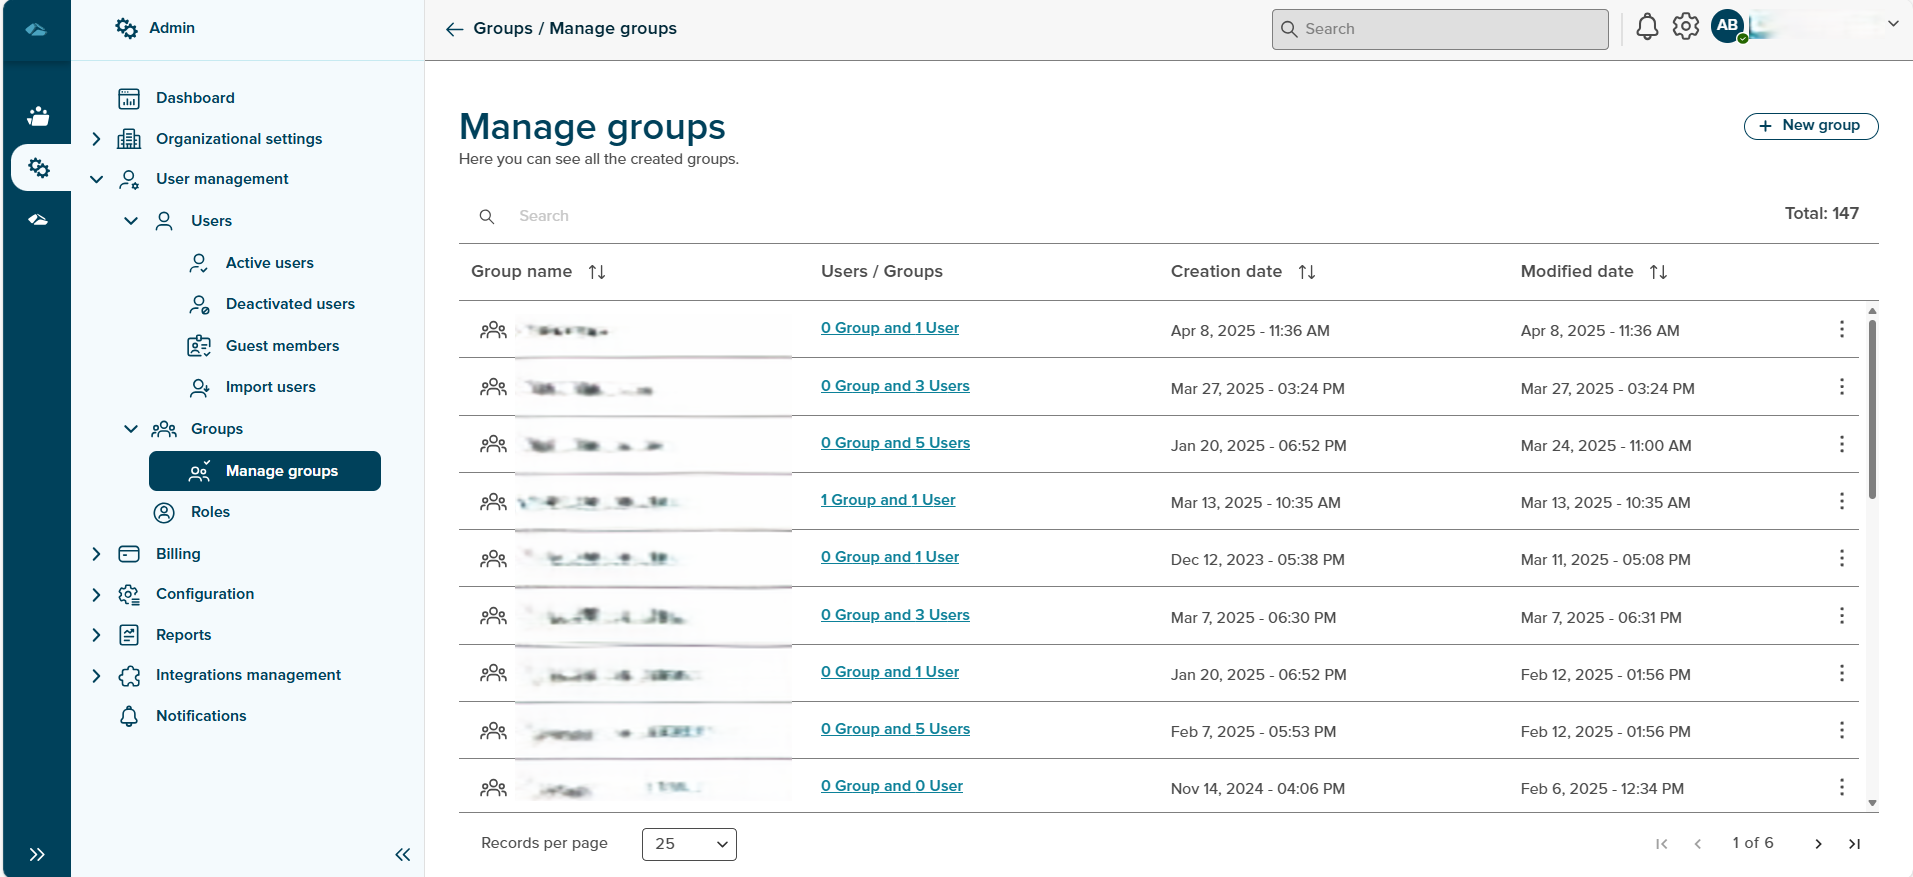Expand the Configuration section
Image resolution: width=1913 pixels, height=877 pixels.
click(96, 594)
